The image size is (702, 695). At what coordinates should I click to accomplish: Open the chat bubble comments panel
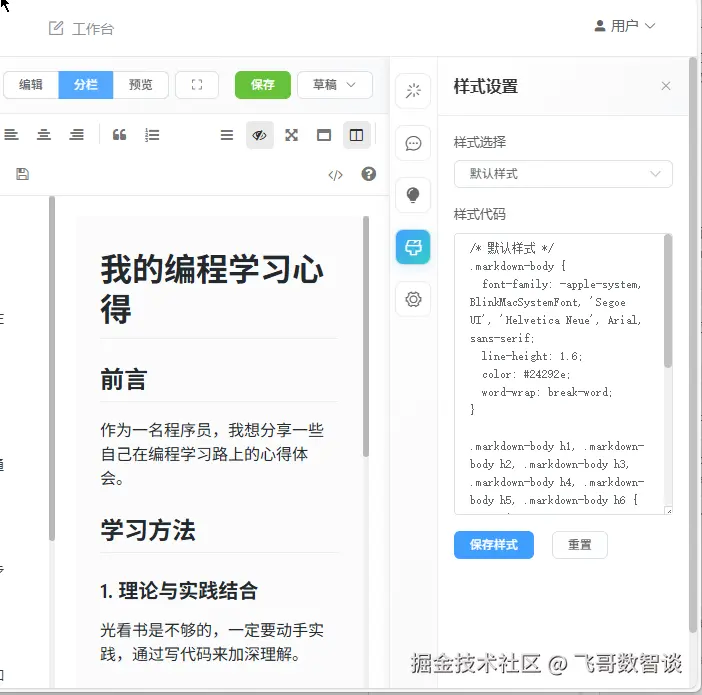point(413,143)
